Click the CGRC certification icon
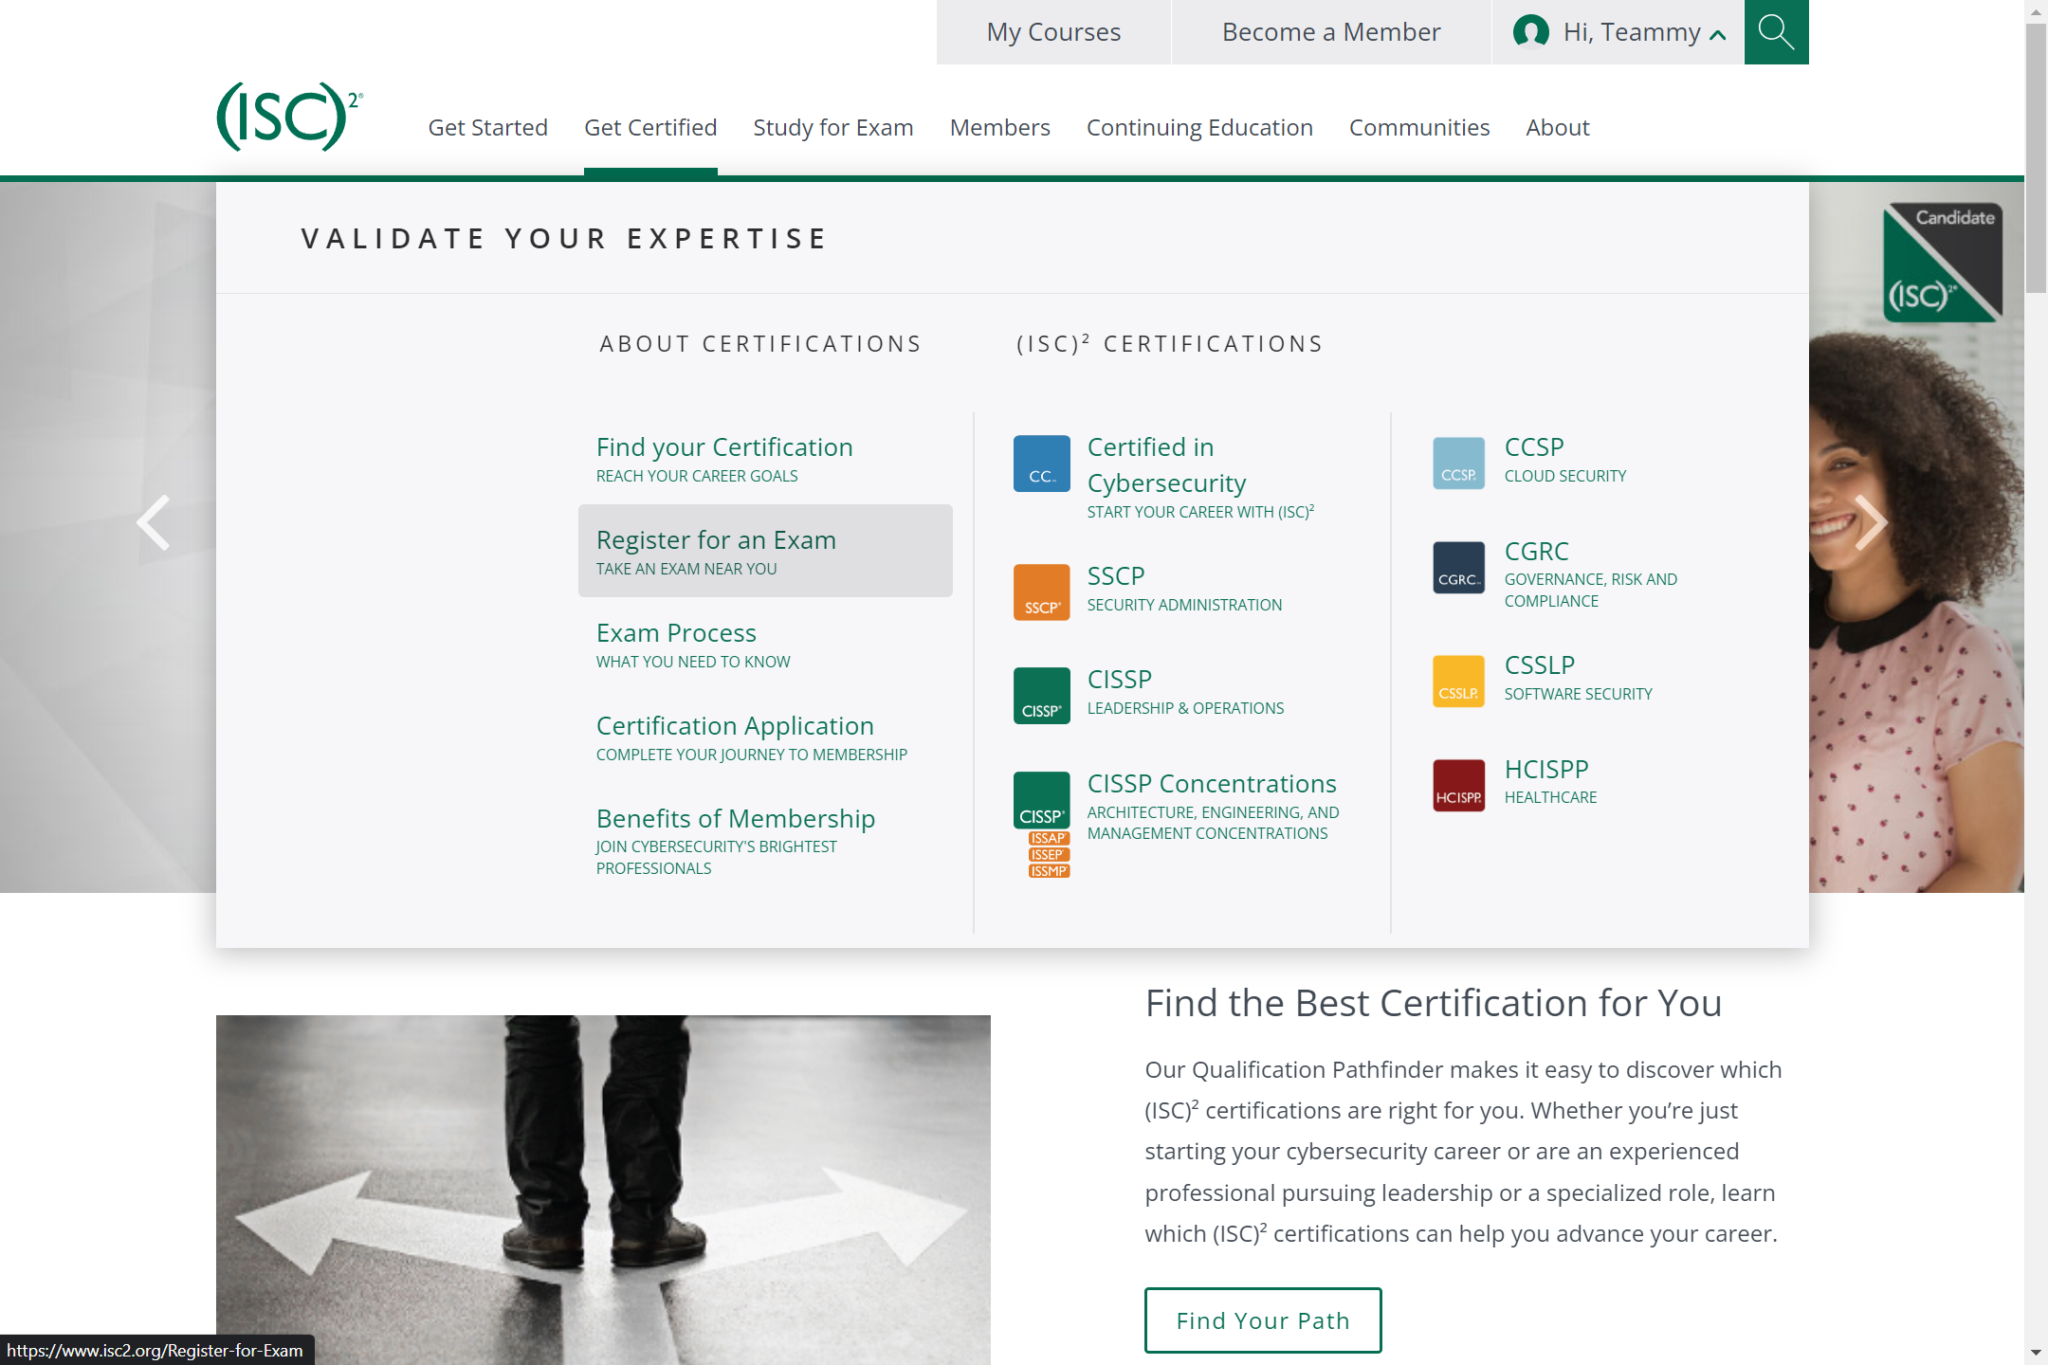 [x=1458, y=567]
